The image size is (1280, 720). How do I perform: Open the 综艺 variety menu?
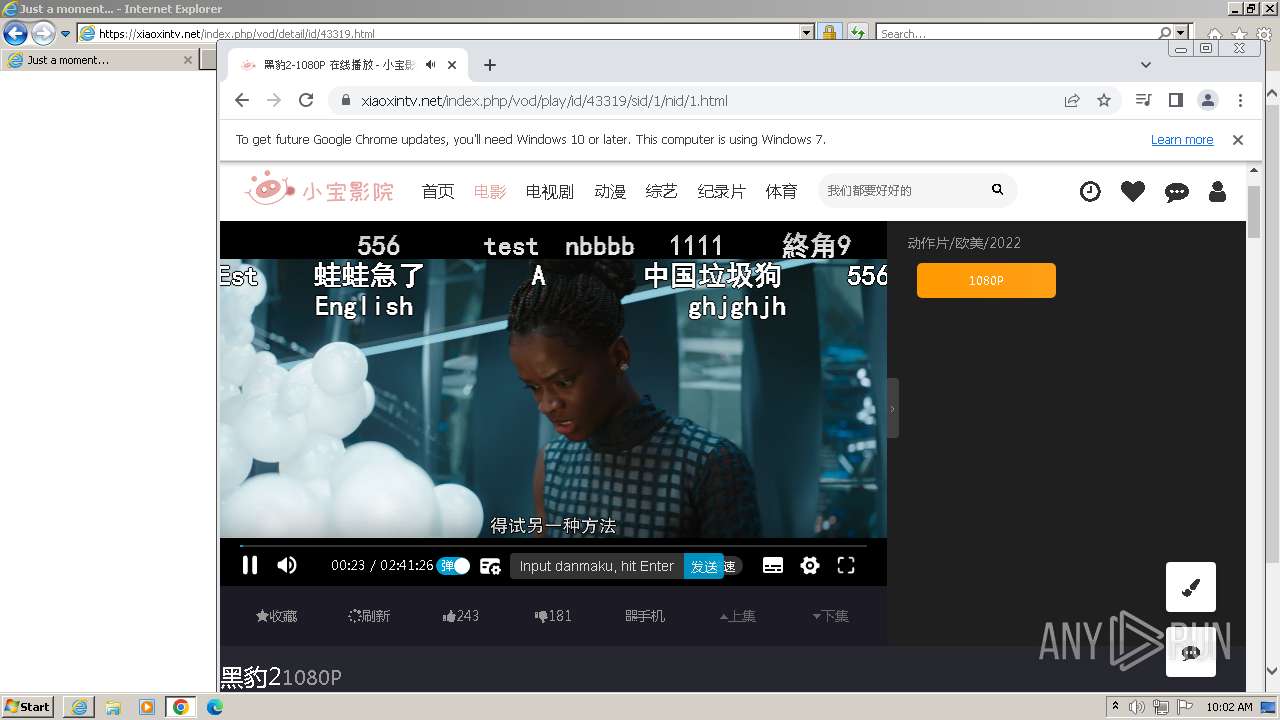pyautogui.click(x=662, y=191)
